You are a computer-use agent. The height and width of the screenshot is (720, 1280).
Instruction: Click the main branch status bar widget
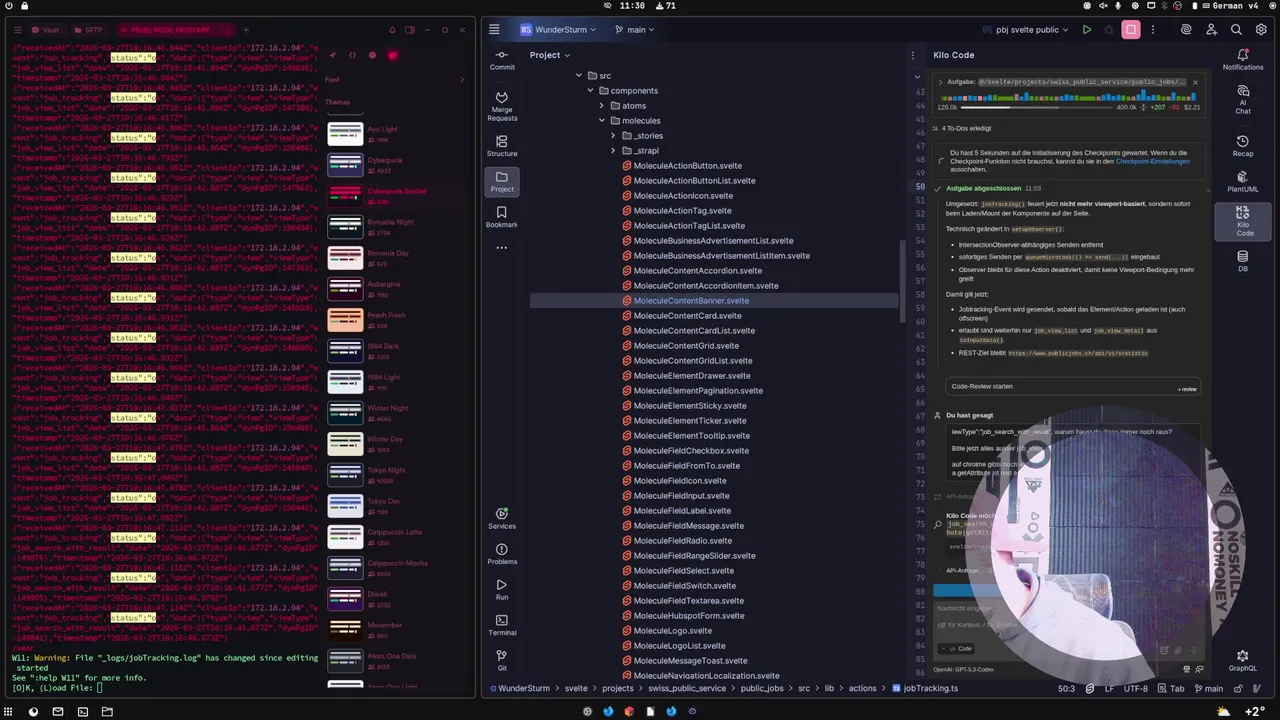[x=1208, y=688]
